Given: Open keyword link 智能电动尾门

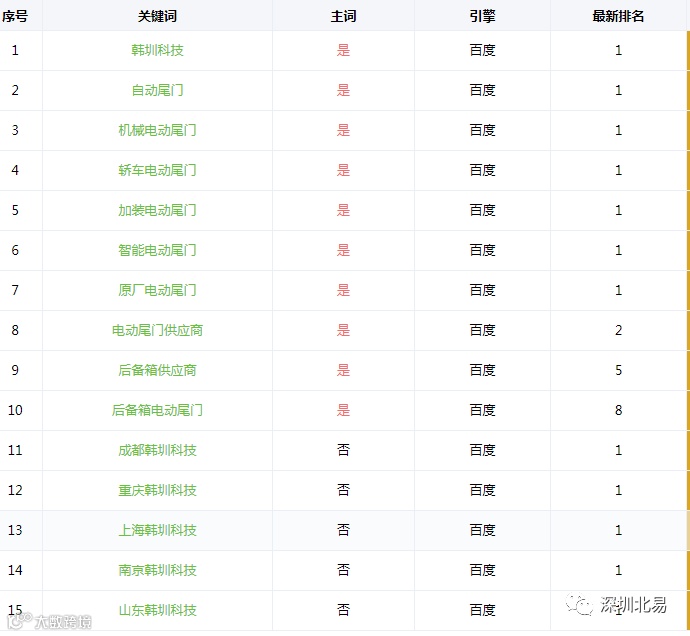Looking at the screenshot, I should pos(157,250).
